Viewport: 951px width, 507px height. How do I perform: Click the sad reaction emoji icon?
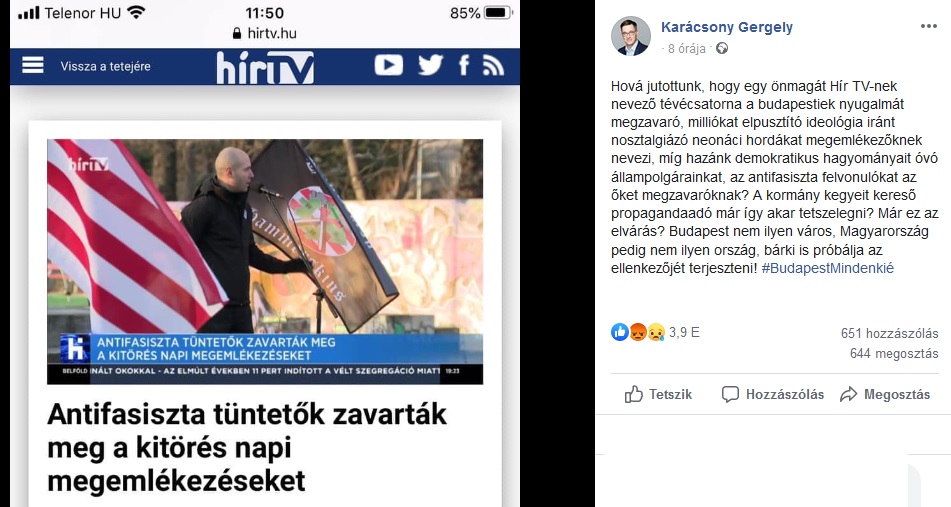coord(656,332)
